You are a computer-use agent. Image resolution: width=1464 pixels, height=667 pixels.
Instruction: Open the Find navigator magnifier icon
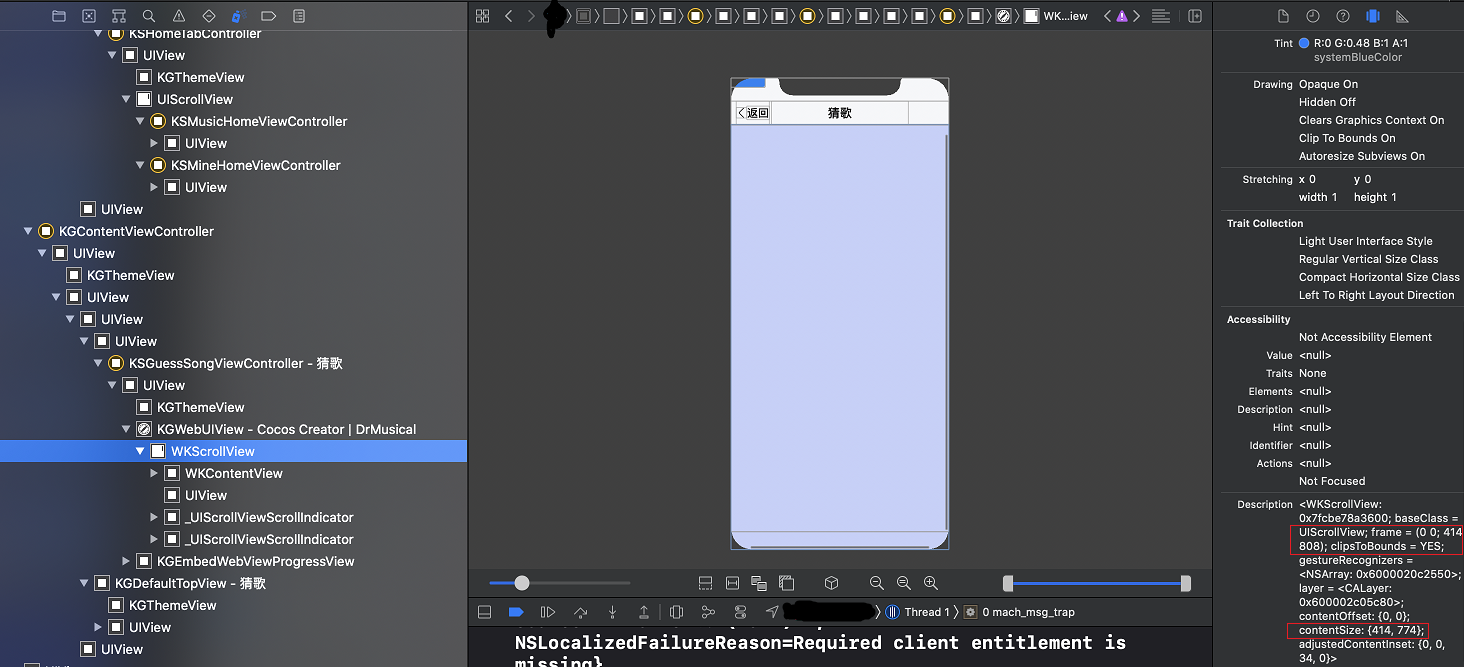point(149,16)
